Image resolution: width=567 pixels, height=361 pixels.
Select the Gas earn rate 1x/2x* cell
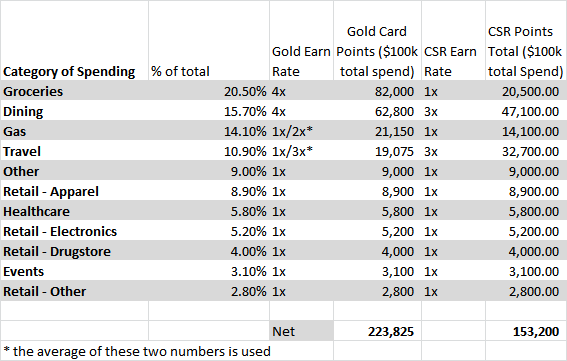tap(301, 131)
